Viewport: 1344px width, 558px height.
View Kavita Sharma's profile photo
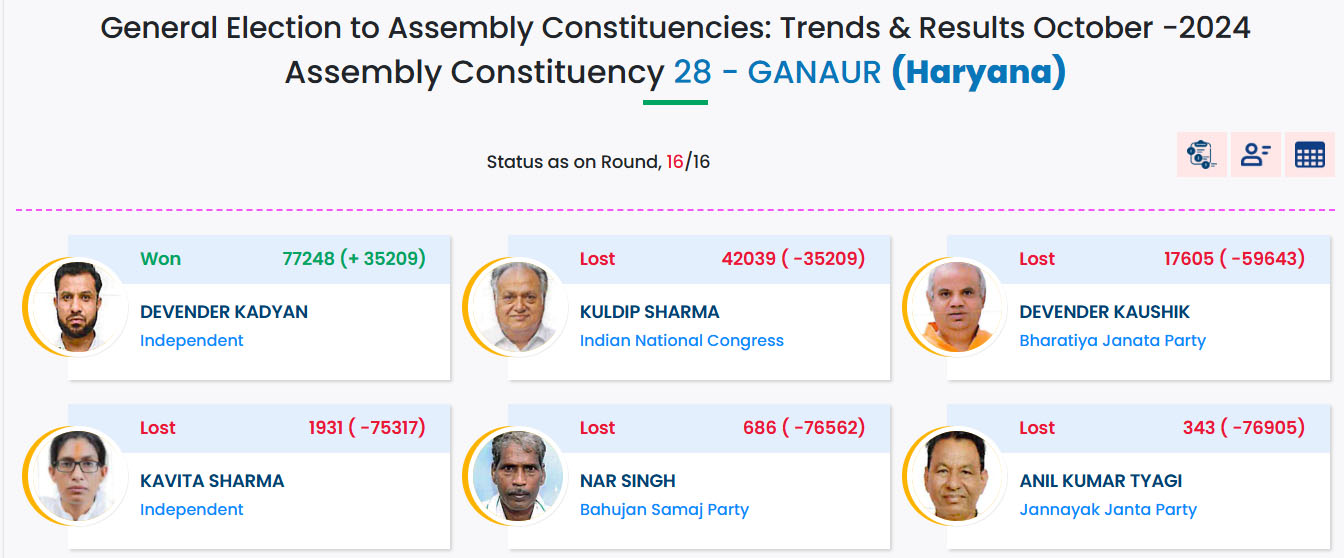click(x=79, y=476)
